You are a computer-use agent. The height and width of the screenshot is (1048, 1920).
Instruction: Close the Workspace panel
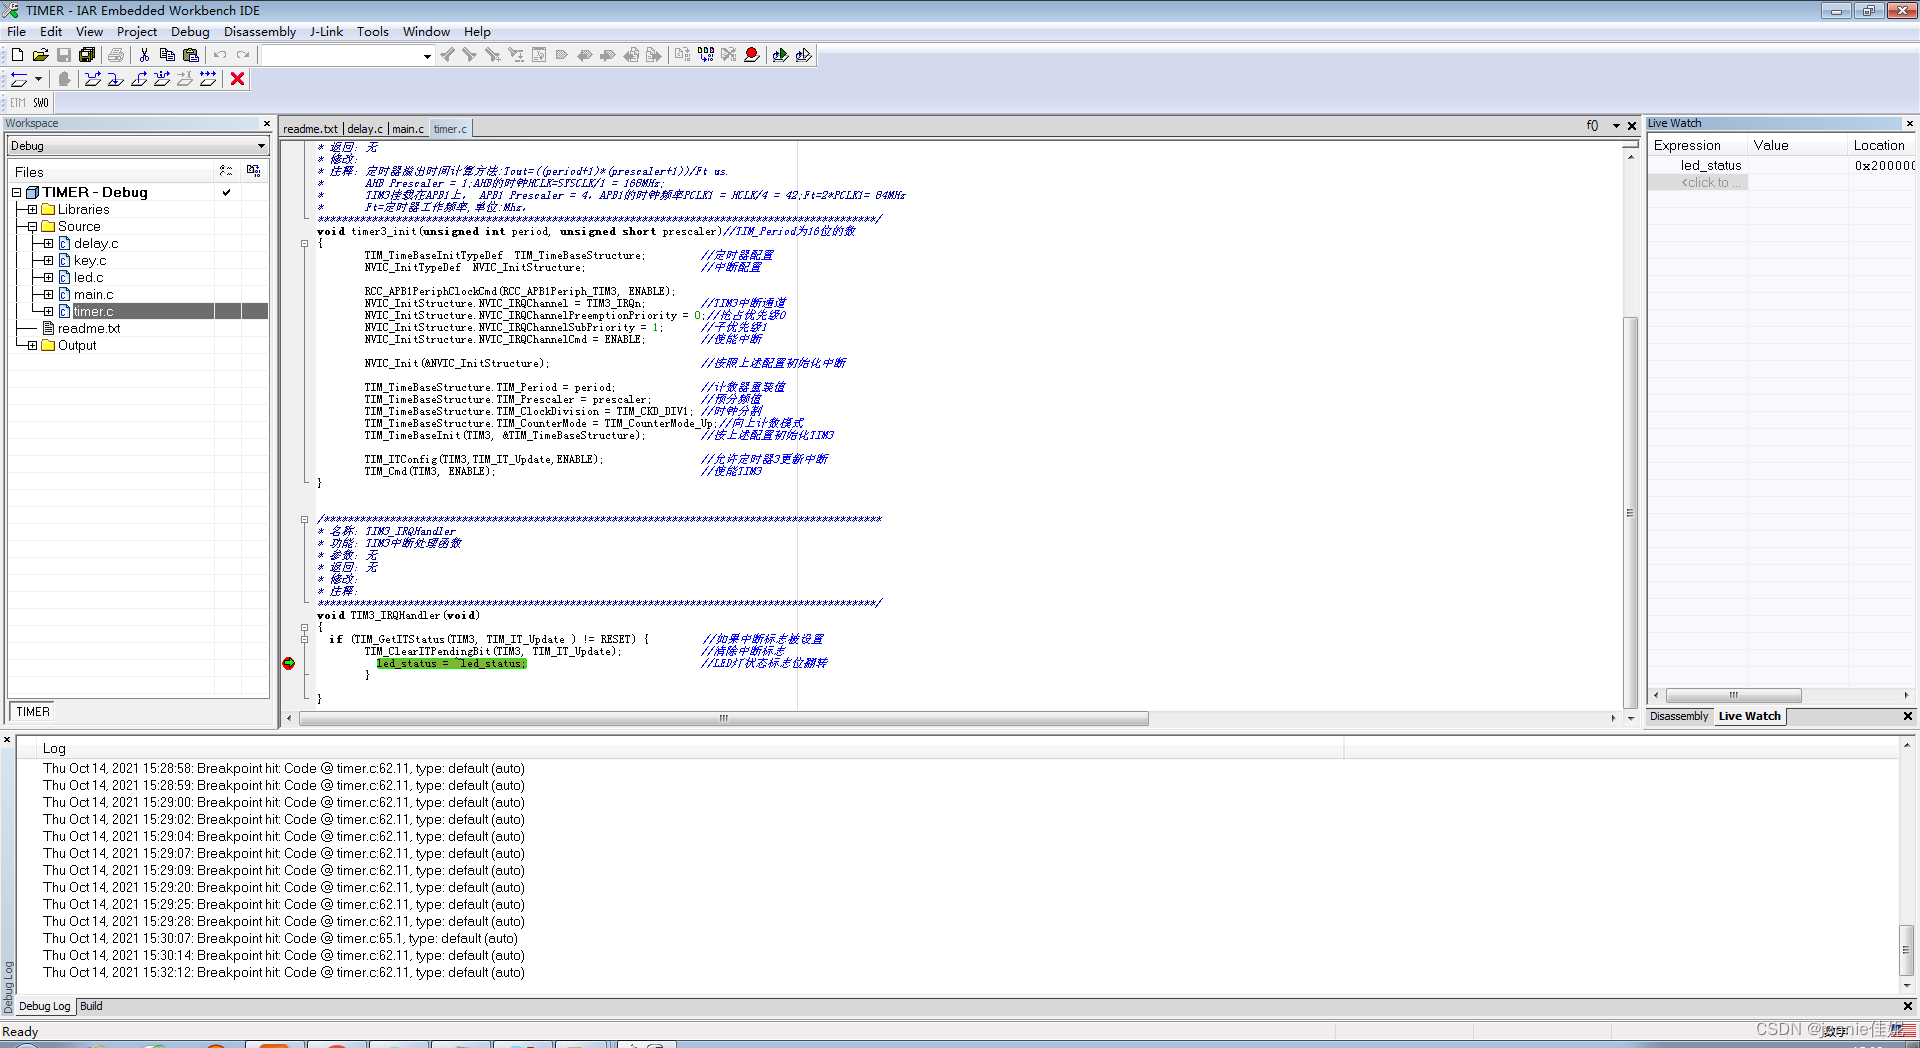[267, 123]
